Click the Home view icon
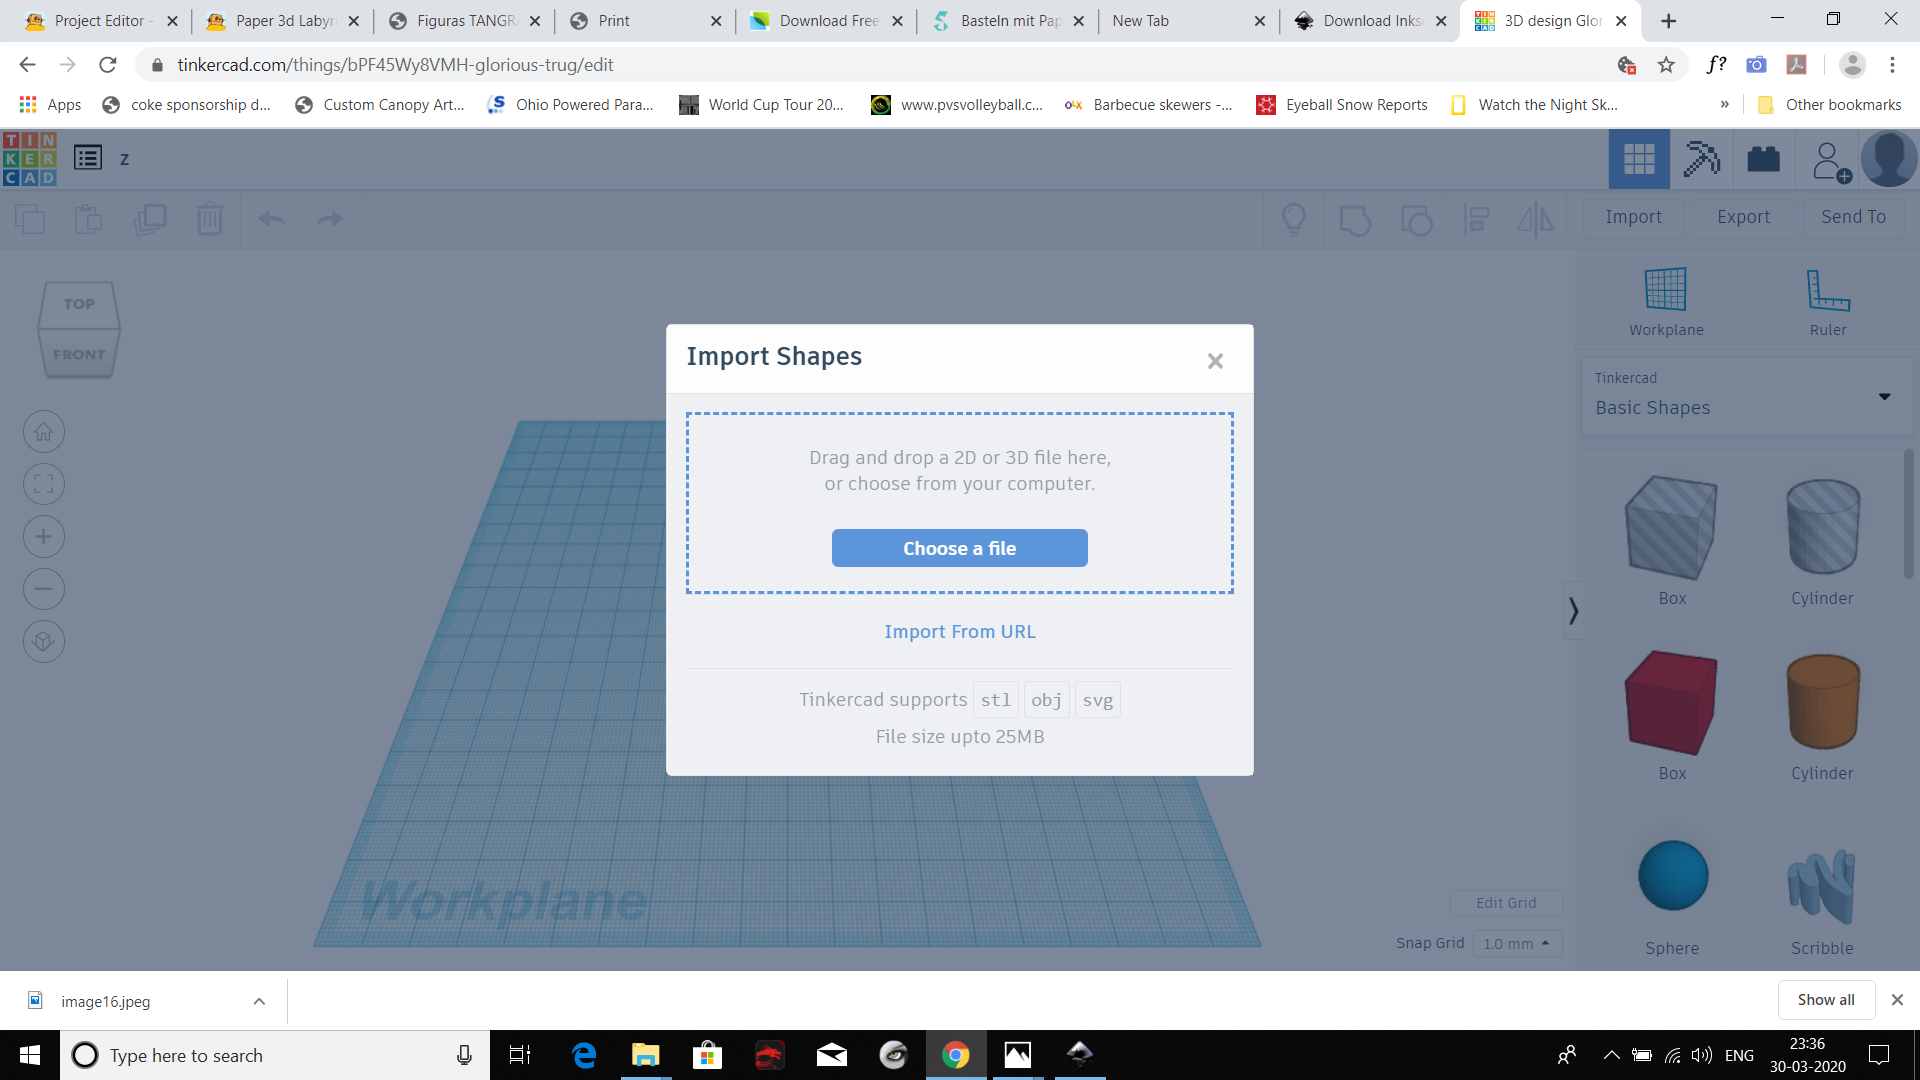 coord(44,432)
